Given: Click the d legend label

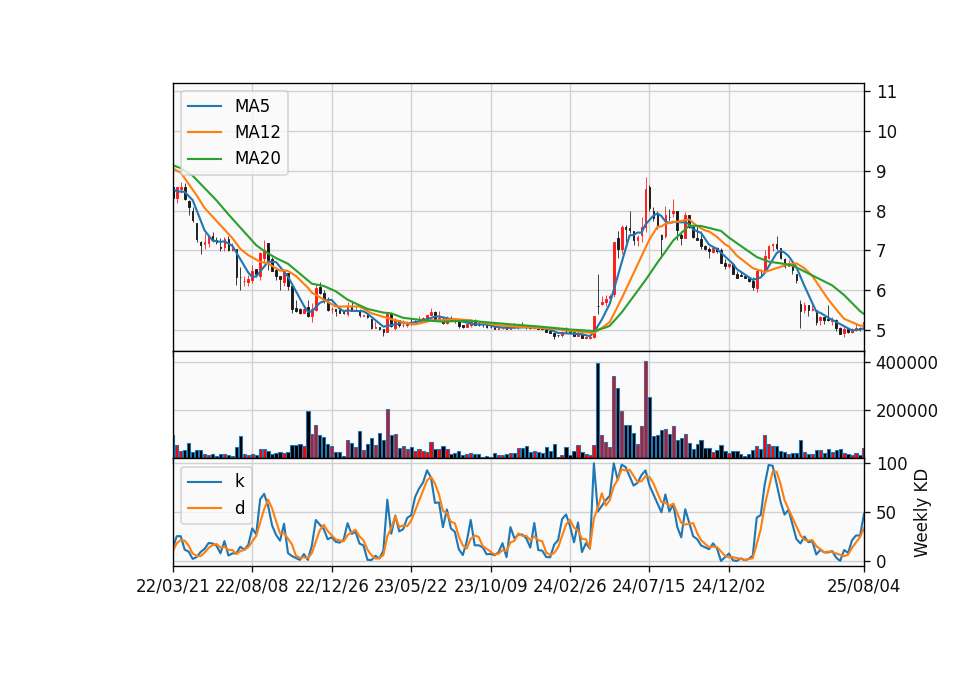Looking at the screenshot, I should pos(239,508).
